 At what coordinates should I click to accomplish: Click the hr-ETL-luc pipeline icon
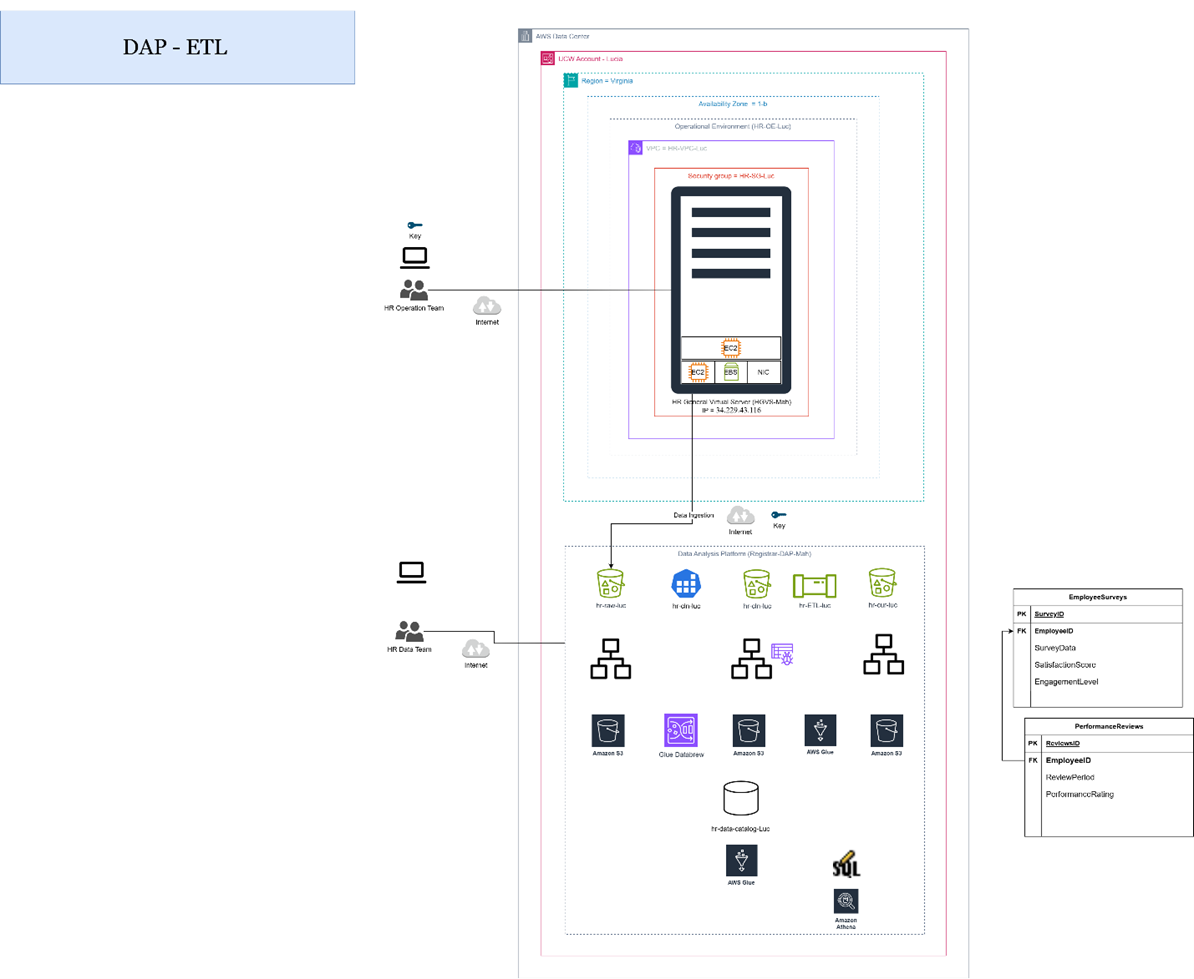coord(815,585)
